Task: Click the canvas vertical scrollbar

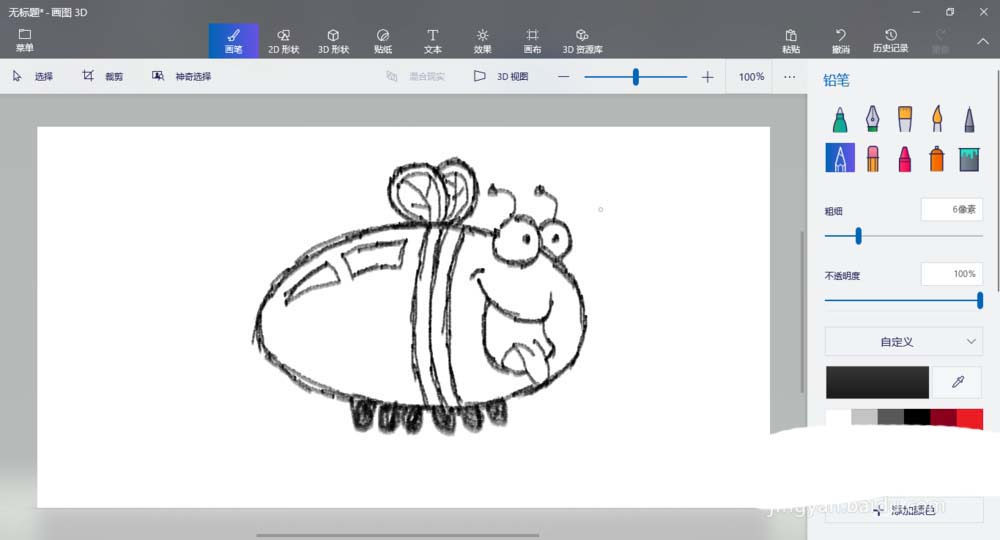Action: (802, 312)
